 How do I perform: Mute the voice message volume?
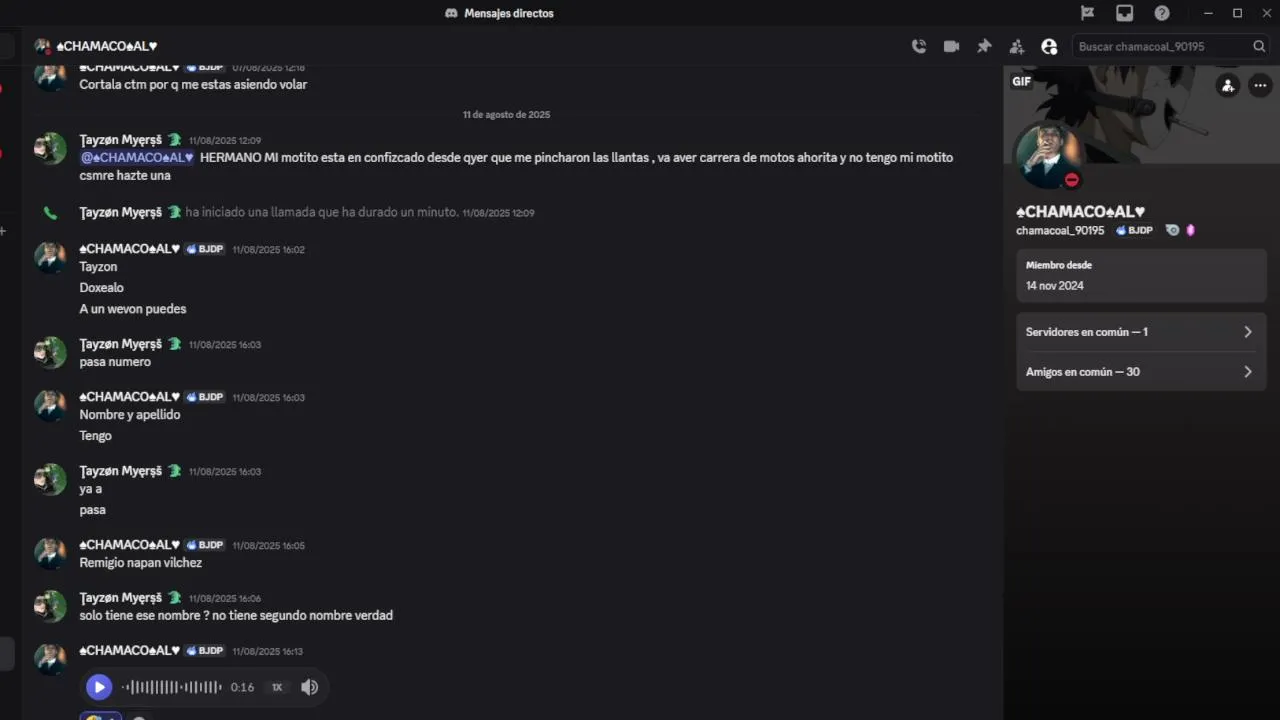(310, 687)
